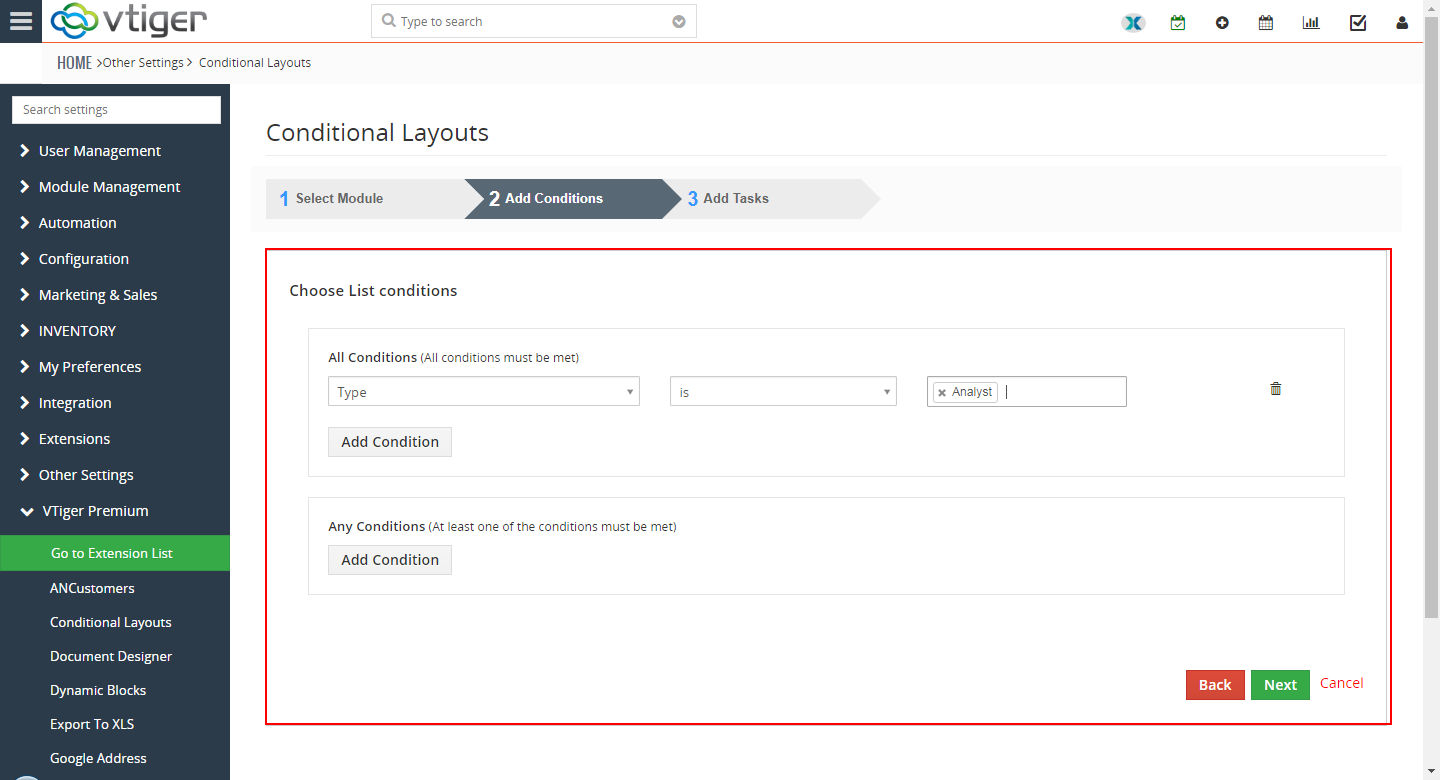Image resolution: width=1440 pixels, height=780 pixels.
Task: Click the Back button
Action: 1215,685
